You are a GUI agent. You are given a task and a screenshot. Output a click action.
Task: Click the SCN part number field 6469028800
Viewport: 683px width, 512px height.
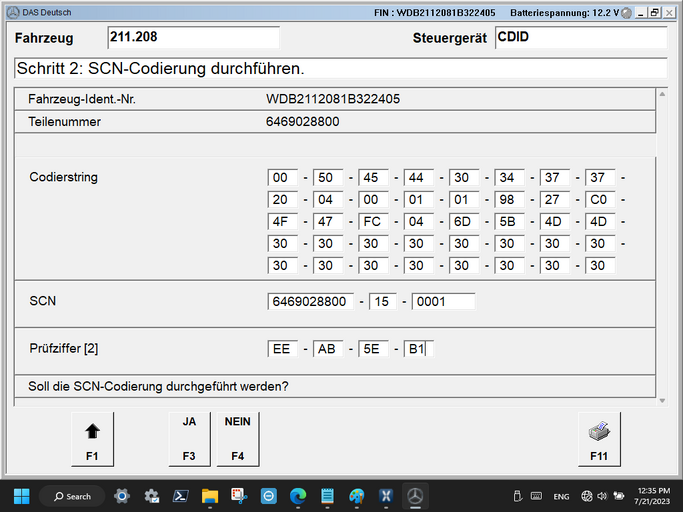click(311, 302)
